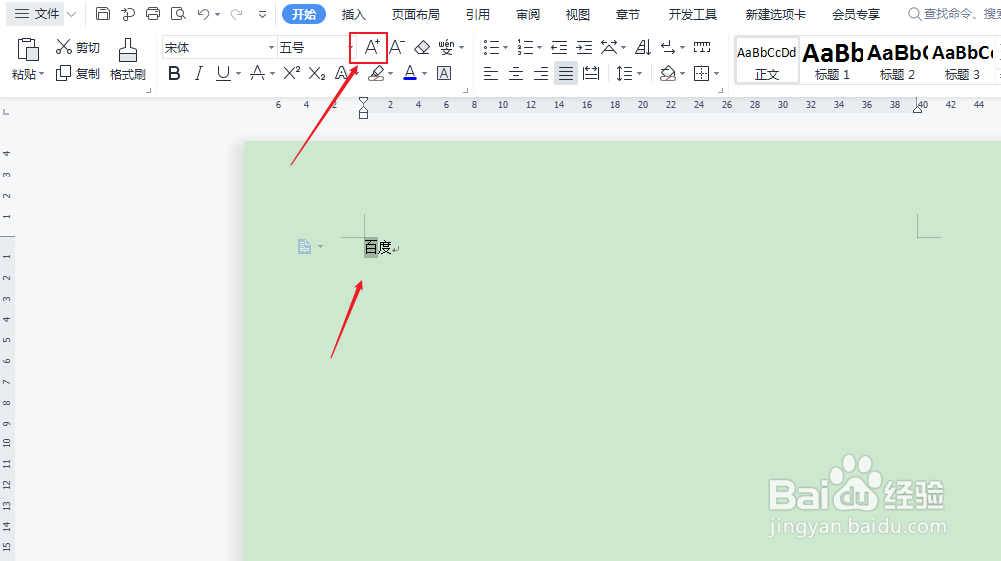The image size is (1001, 561).
Task: Click the line spacing icon
Action: tap(624, 73)
